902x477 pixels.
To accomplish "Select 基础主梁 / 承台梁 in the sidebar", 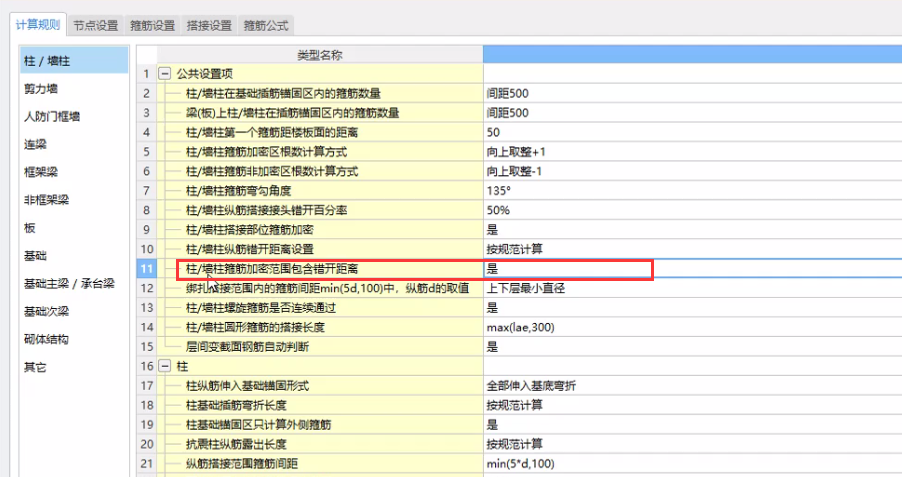I will (x=68, y=284).
